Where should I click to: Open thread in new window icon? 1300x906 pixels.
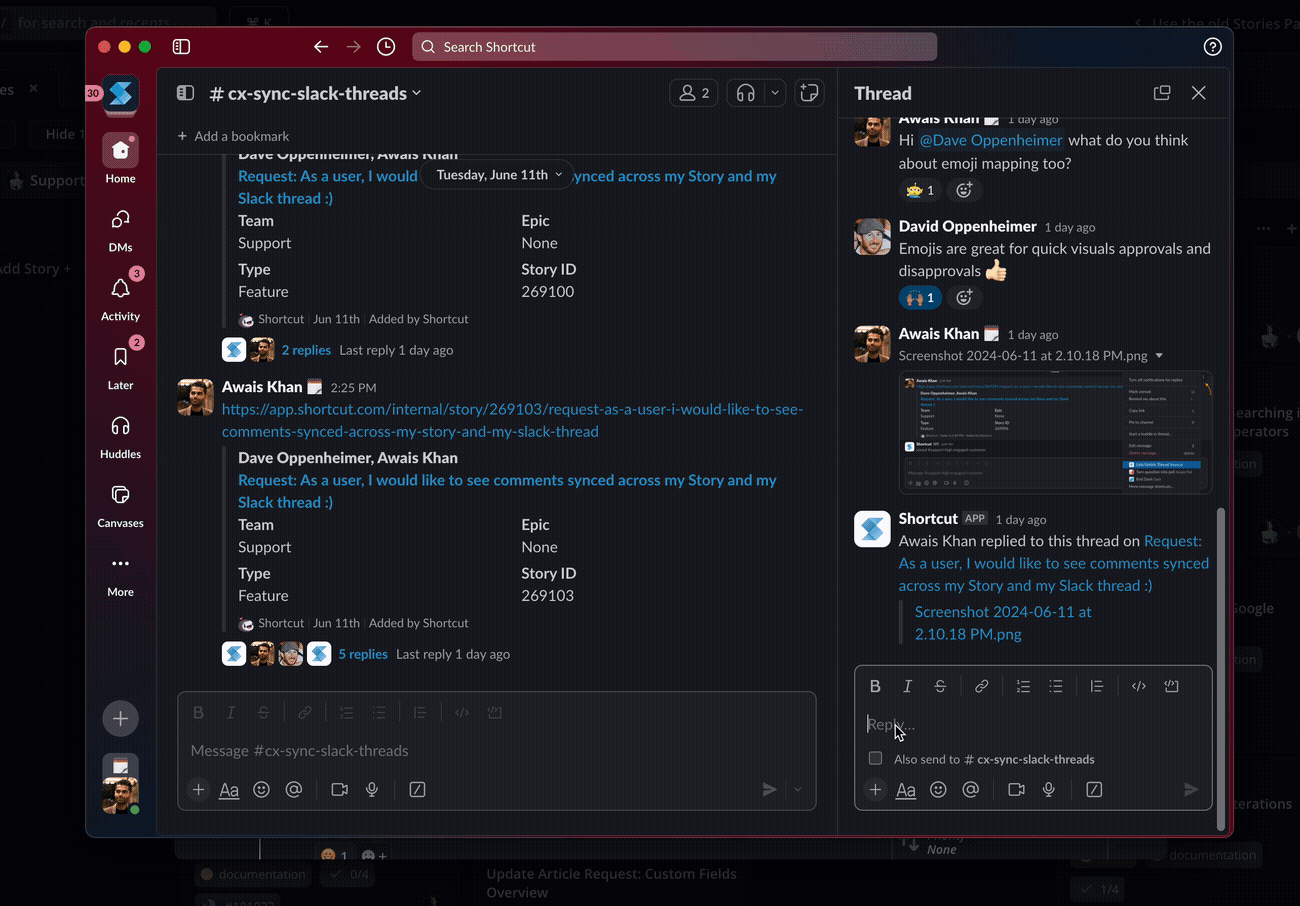[1162, 93]
